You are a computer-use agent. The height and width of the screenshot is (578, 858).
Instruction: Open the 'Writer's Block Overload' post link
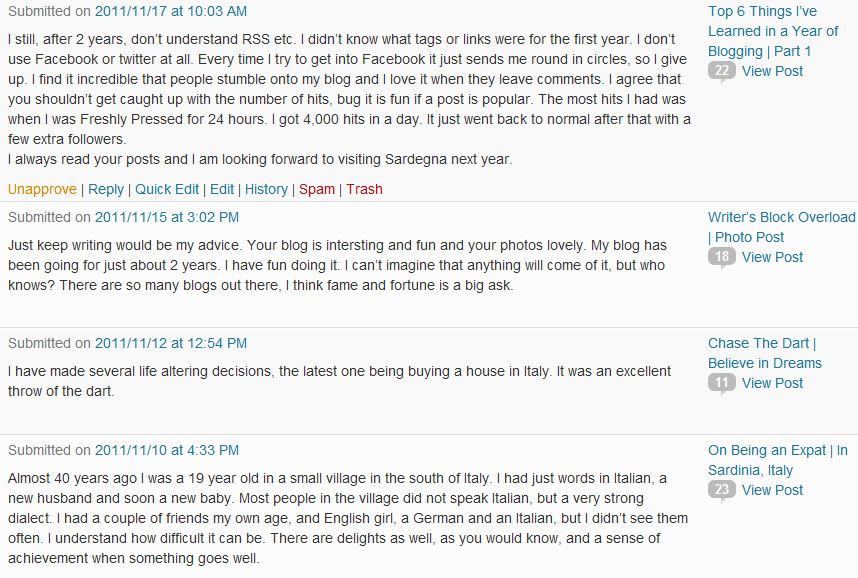coord(781,217)
